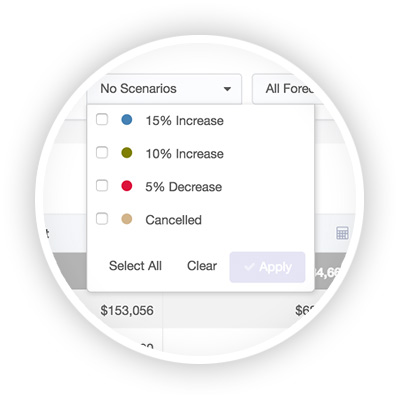The width and height of the screenshot is (400, 400).
Task: Open the All Forecasts dropdown
Action: 288,89
